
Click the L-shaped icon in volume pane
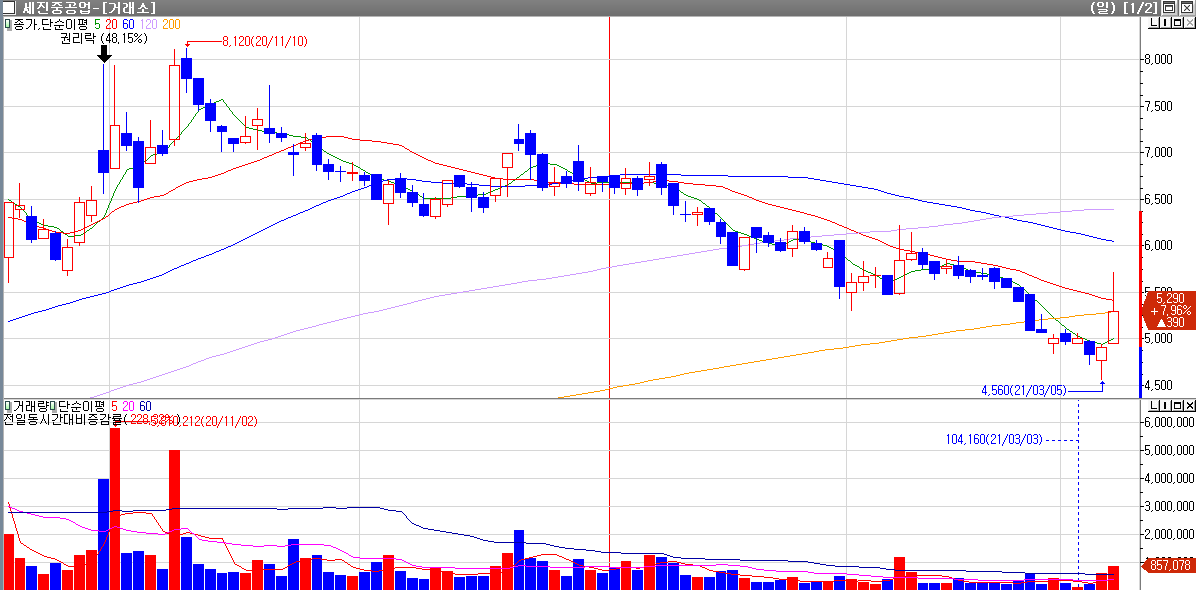click(1155, 405)
